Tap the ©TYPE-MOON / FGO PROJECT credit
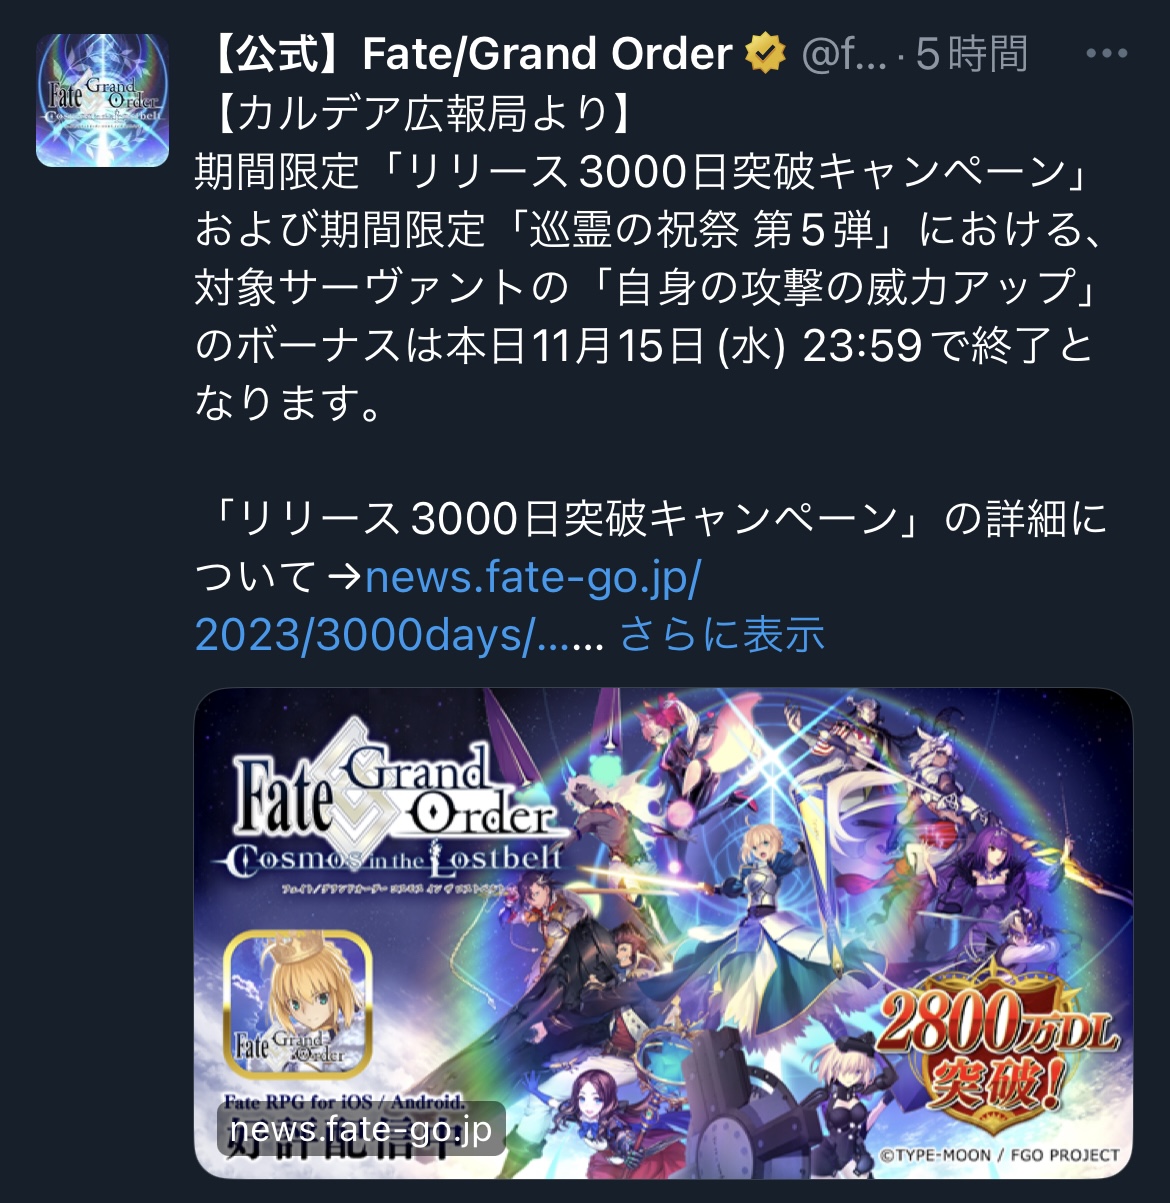The height and width of the screenshot is (1203, 1170). pyautogui.click(x=1000, y=1155)
